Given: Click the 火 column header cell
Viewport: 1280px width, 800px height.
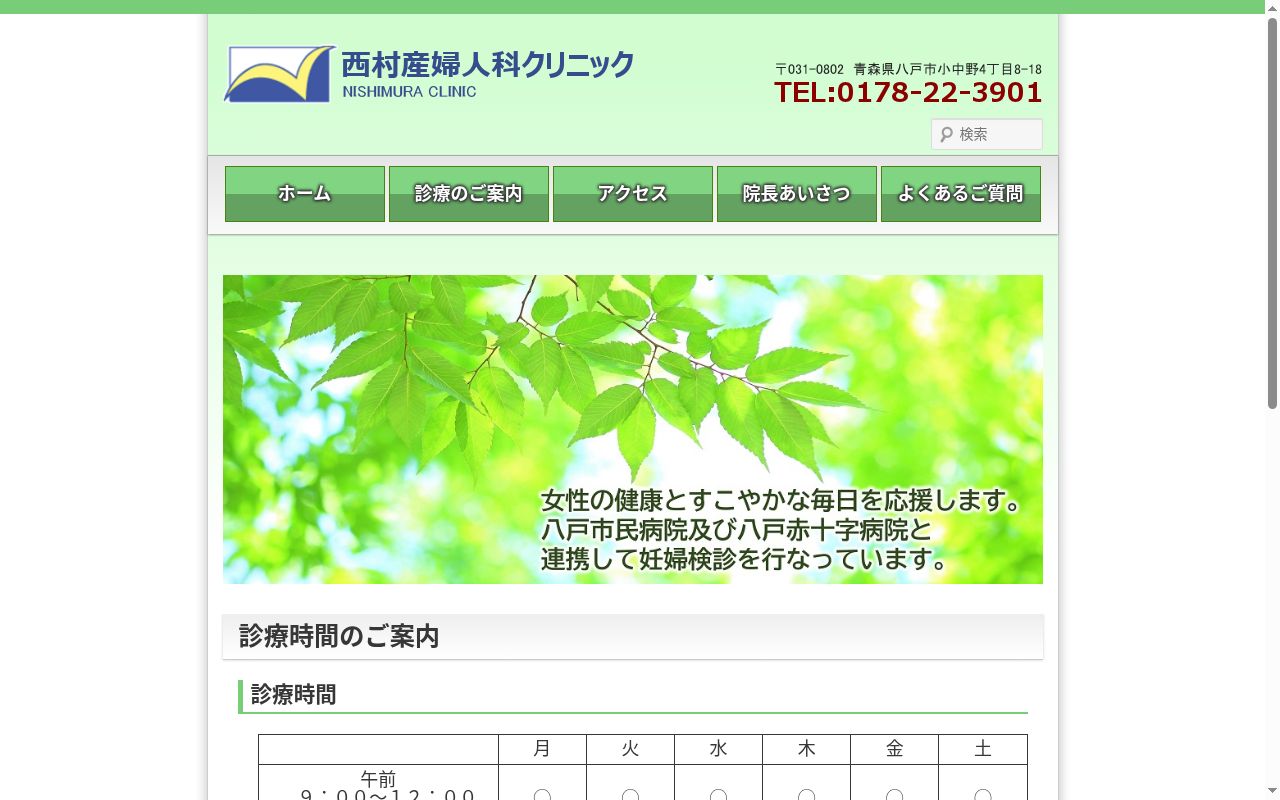Looking at the screenshot, I should click(630, 749).
